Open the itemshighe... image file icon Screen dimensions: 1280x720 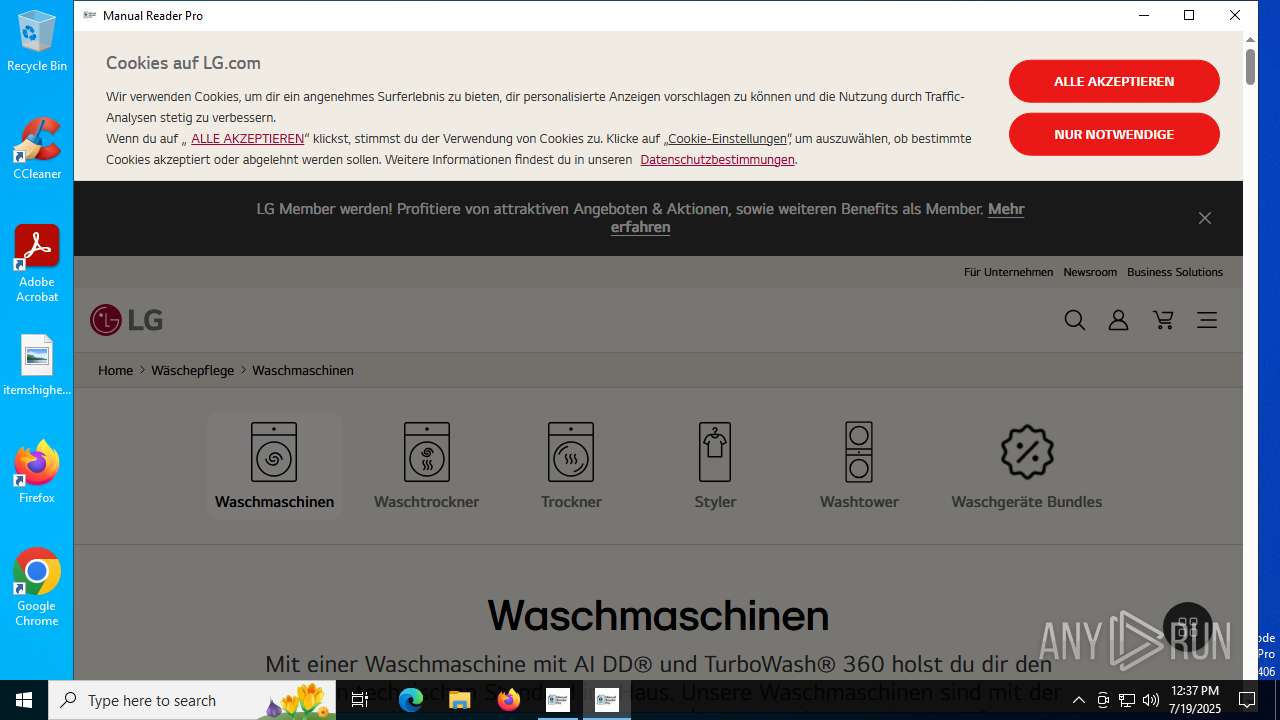[x=37, y=366]
